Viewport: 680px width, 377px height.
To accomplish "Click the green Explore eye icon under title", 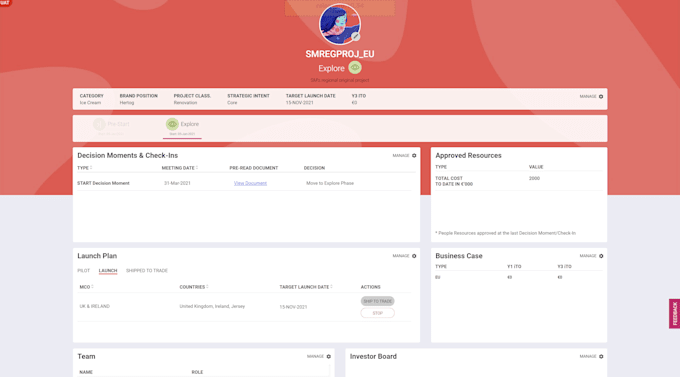I will click(355, 68).
